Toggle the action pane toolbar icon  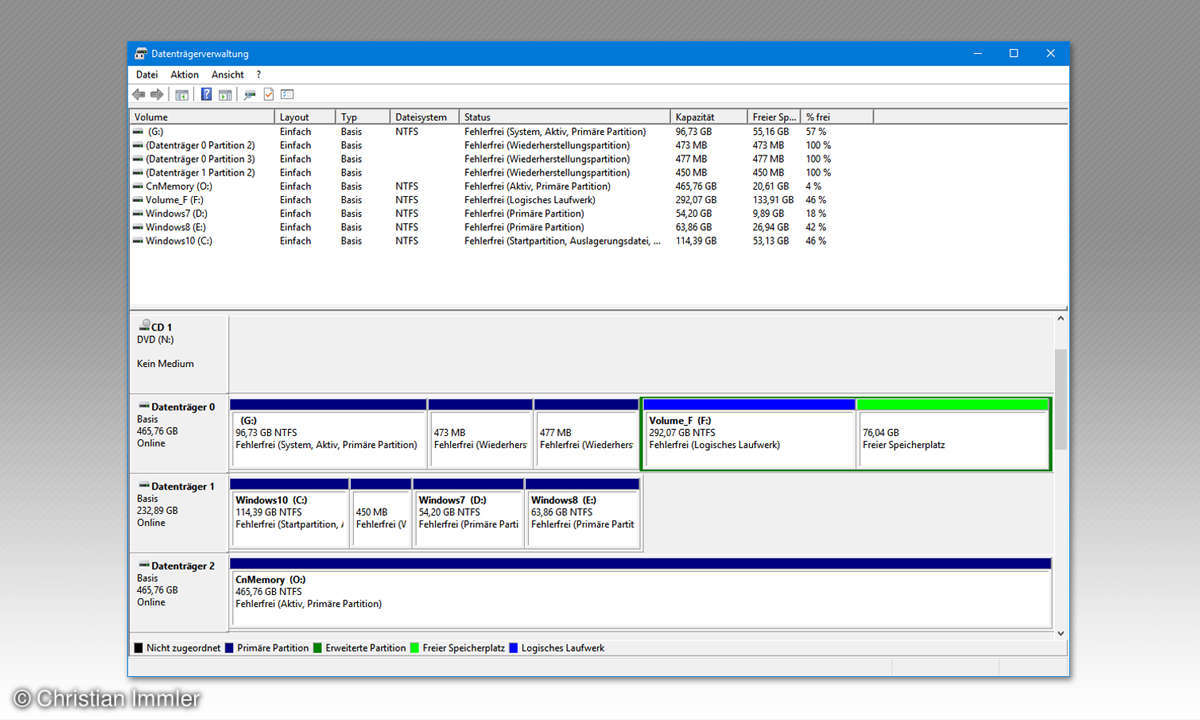pyautogui.click(x=225, y=94)
